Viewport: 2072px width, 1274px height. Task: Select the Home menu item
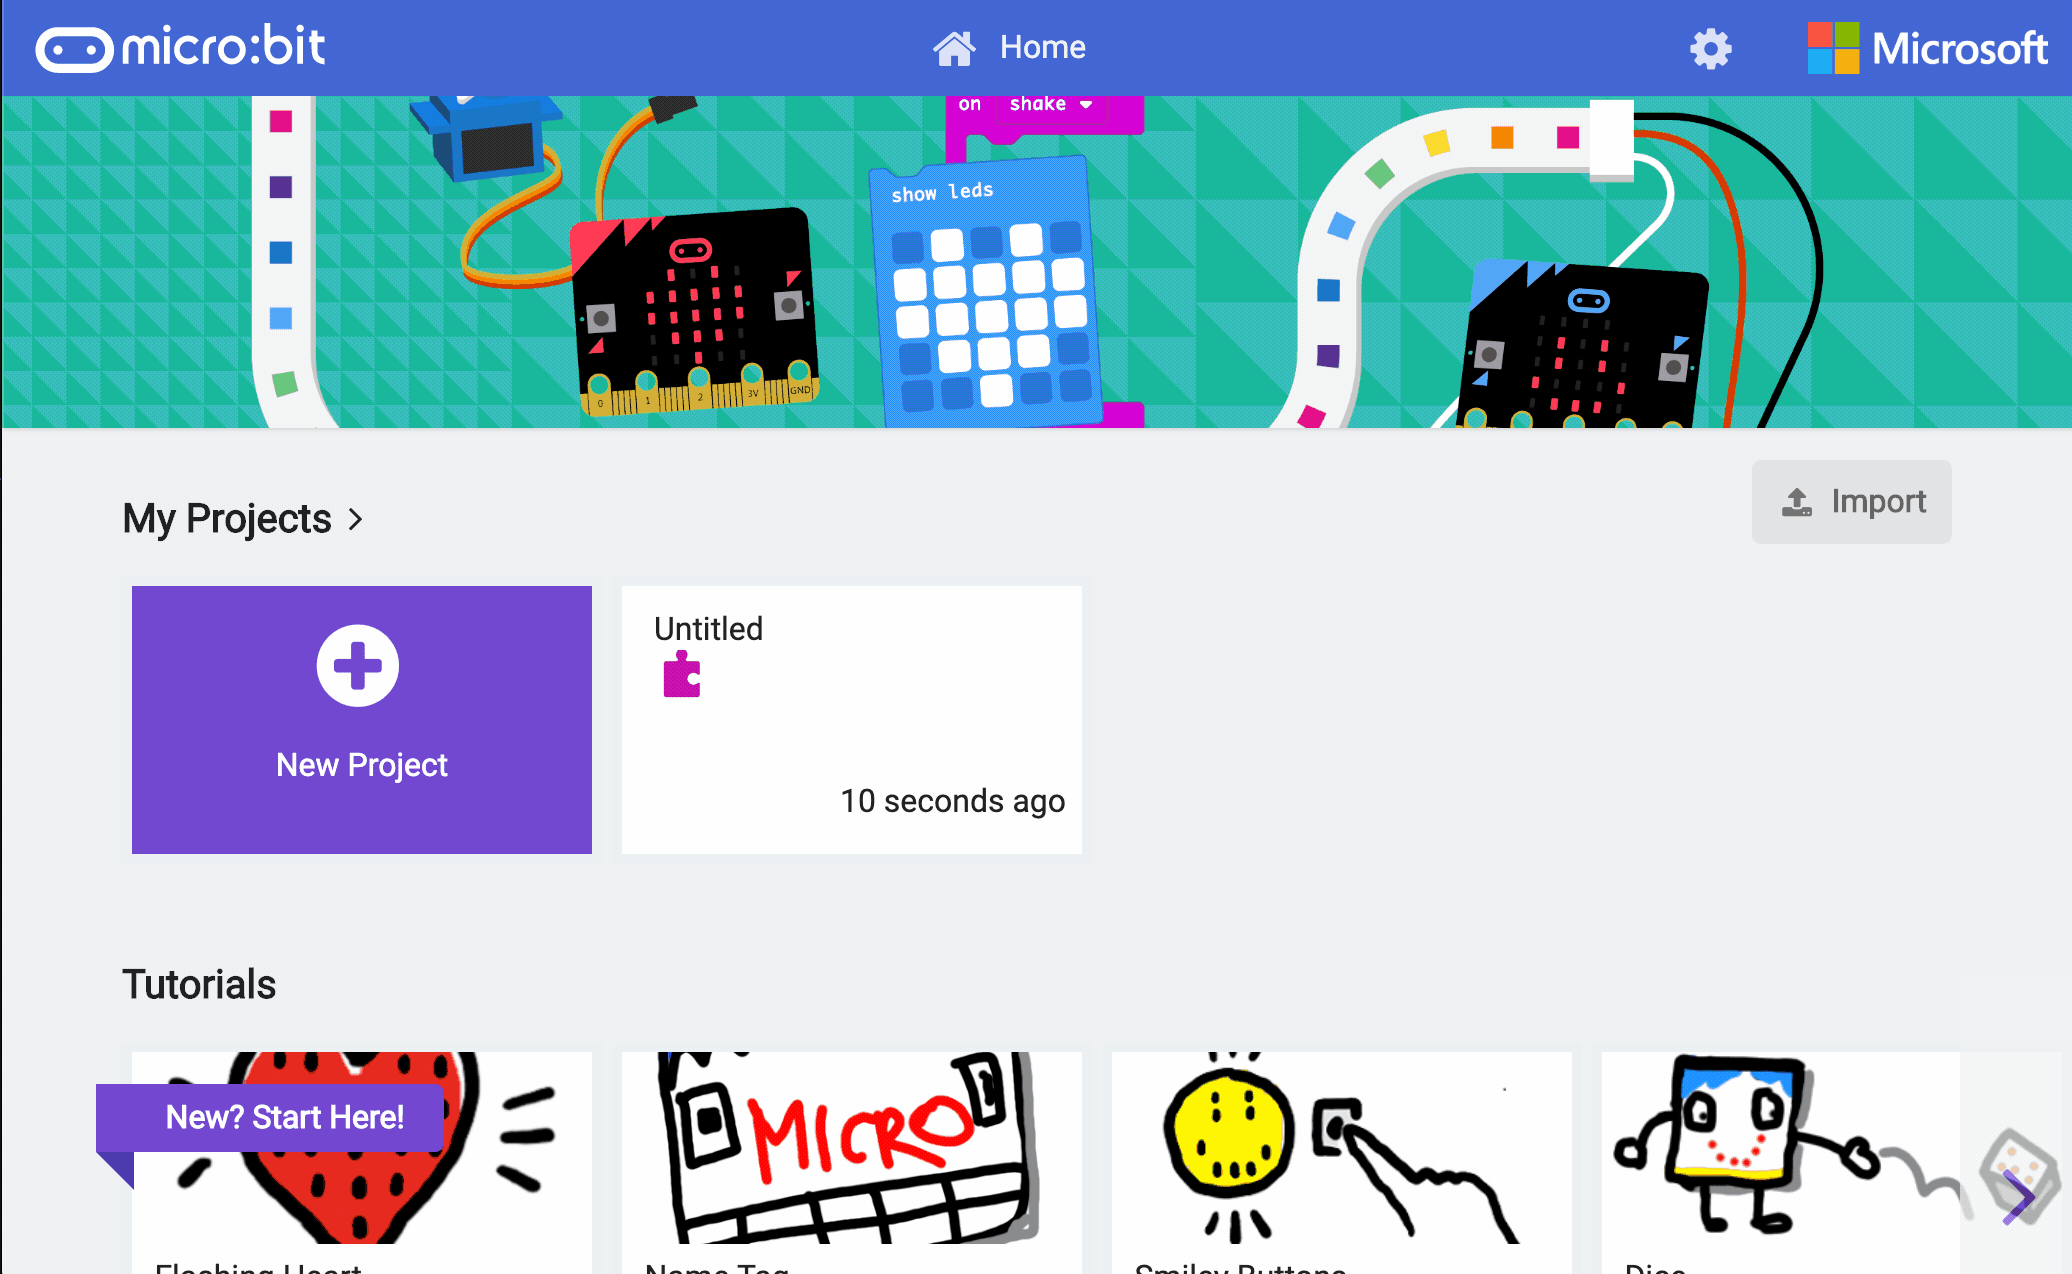click(1009, 47)
